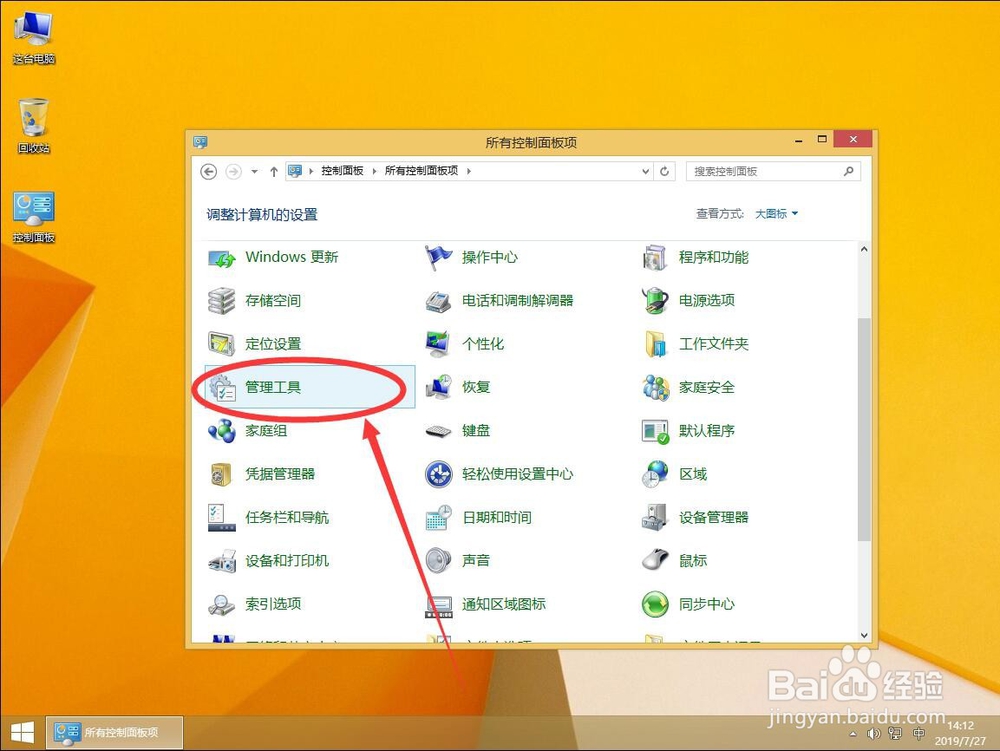Viewport: 1000px width, 751px height.
Task: Refresh the control panel view
Action: [x=665, y=171]
